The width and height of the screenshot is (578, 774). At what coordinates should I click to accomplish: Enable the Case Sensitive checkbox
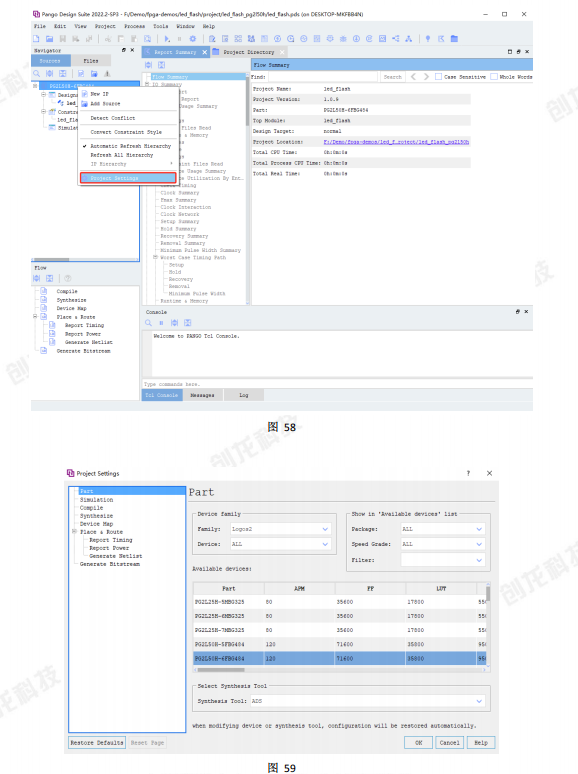tap(438, 77)
